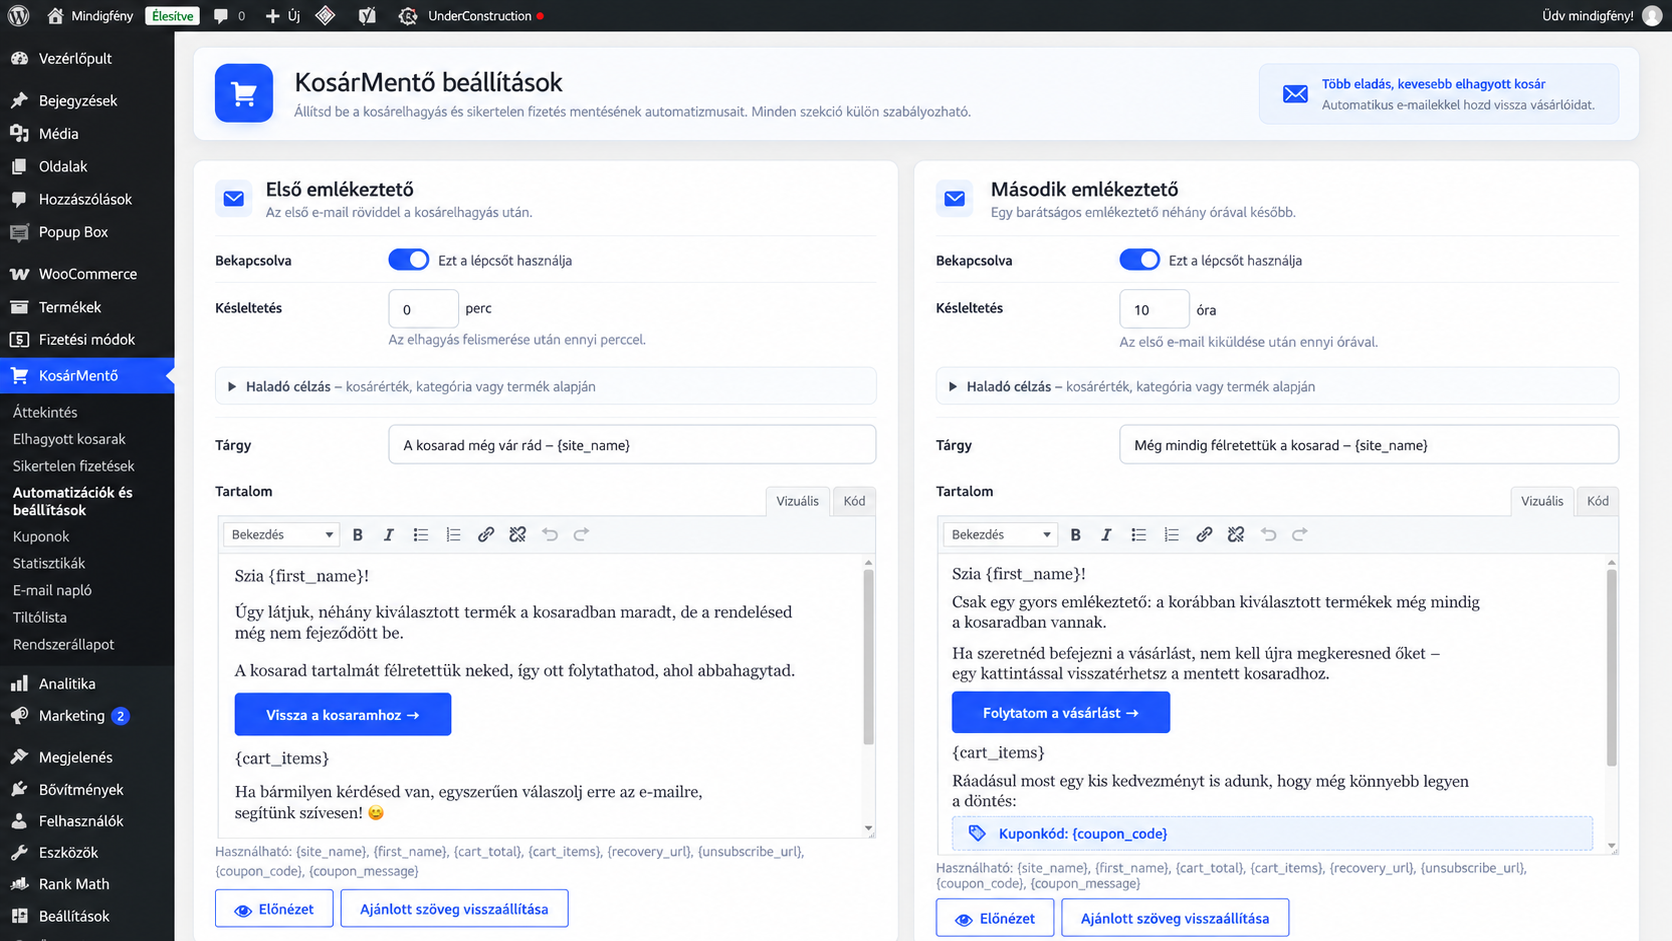
Task: Insert link in first reminder editor
Action: pyautogui.click(x=485, y=535)
